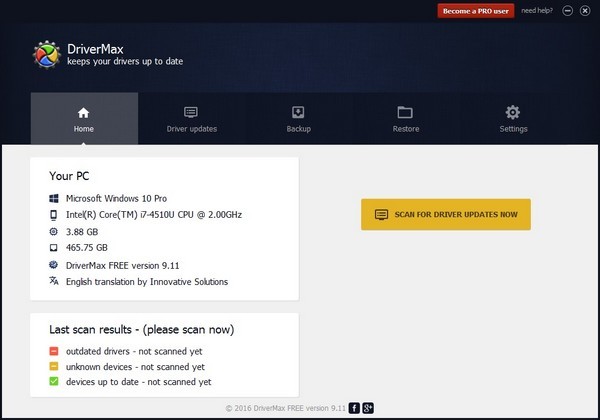
Task: Go to the Restore tab
Action: coord(406,118)
